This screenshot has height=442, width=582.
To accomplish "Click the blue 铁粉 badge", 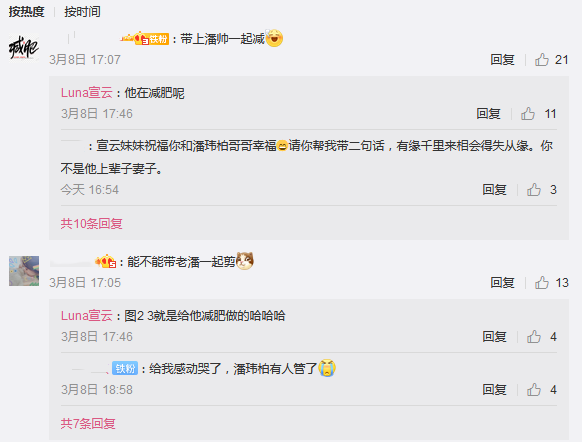I will coord(125,368).
